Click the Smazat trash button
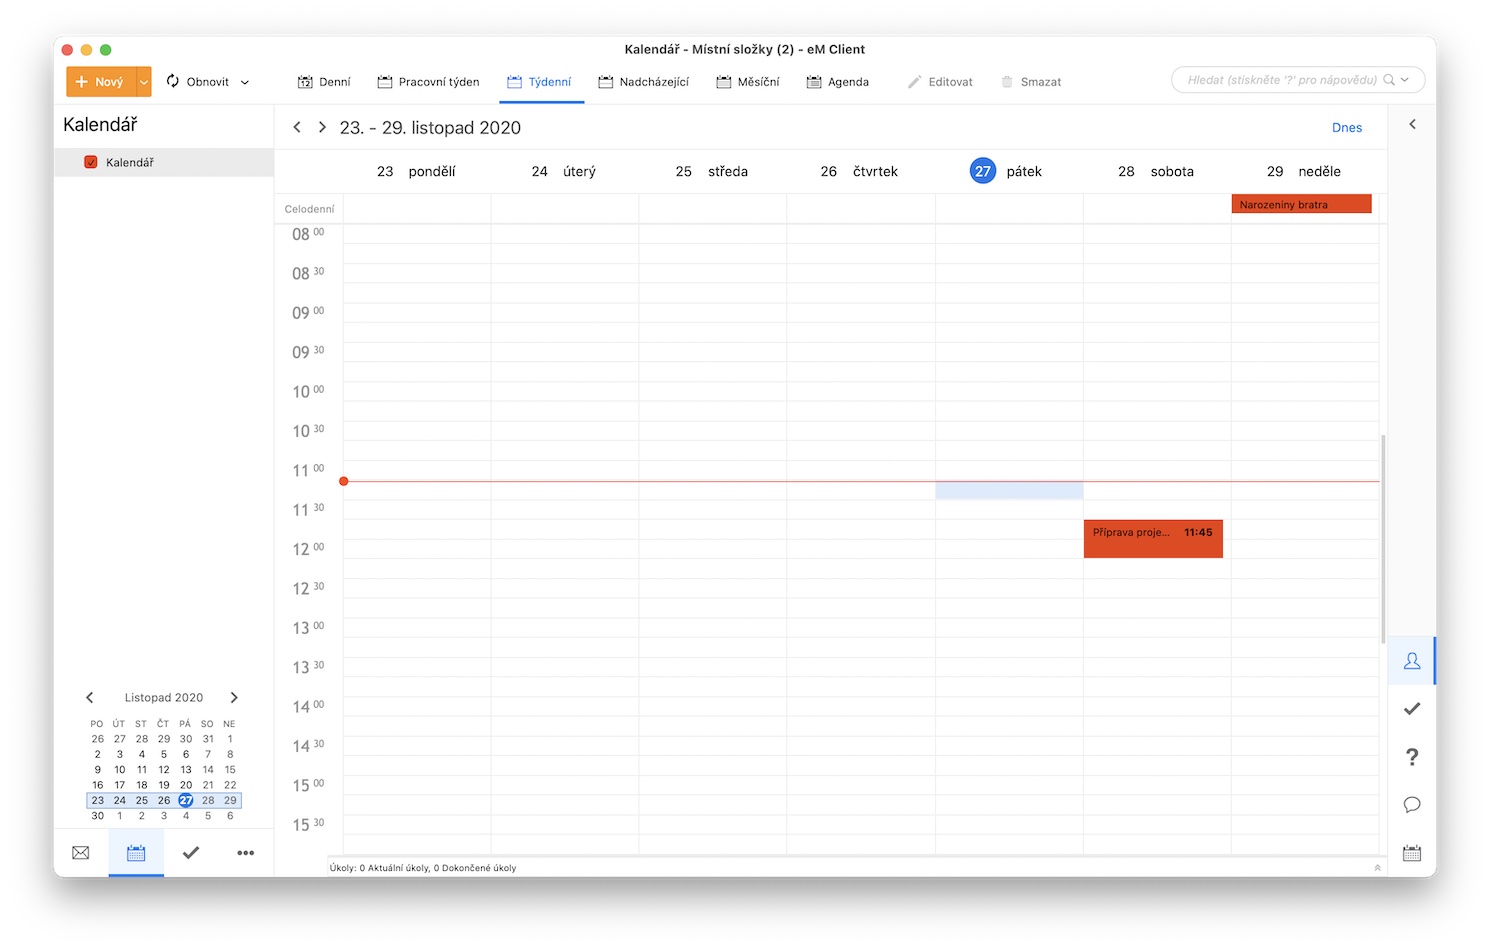Screen dimensions: 1490x948 click(1031, 82)
